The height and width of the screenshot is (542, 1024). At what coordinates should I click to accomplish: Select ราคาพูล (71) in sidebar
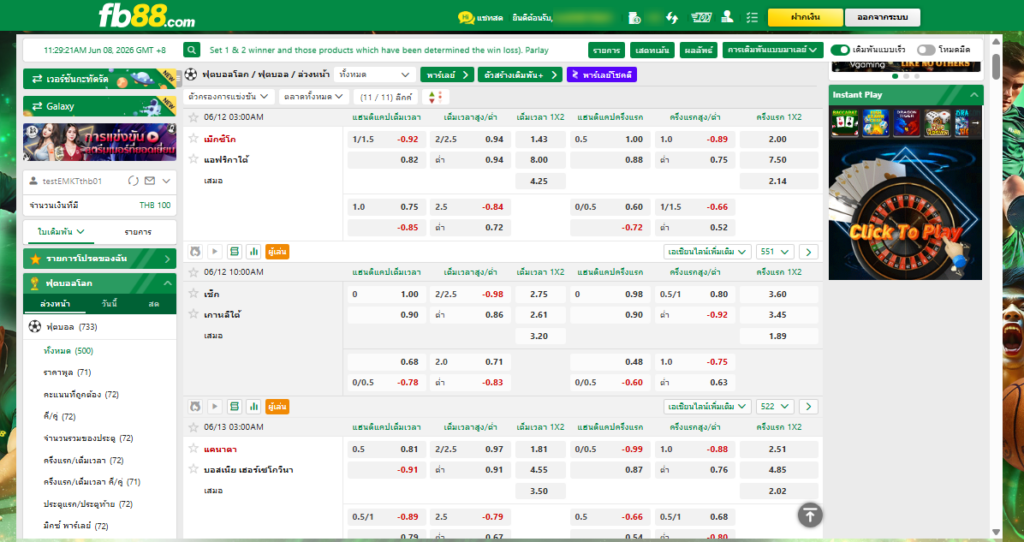click(67, 372)
